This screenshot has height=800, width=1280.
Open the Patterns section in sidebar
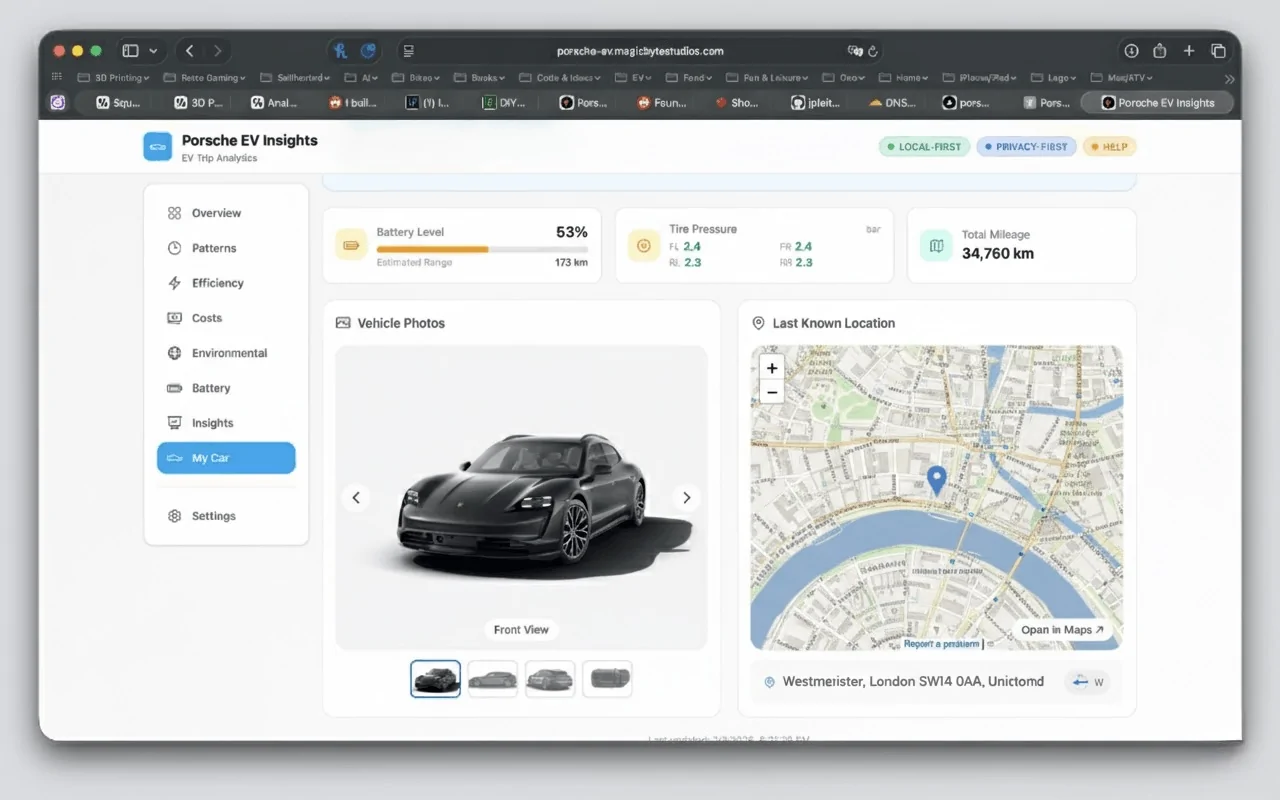coord(226,248)
